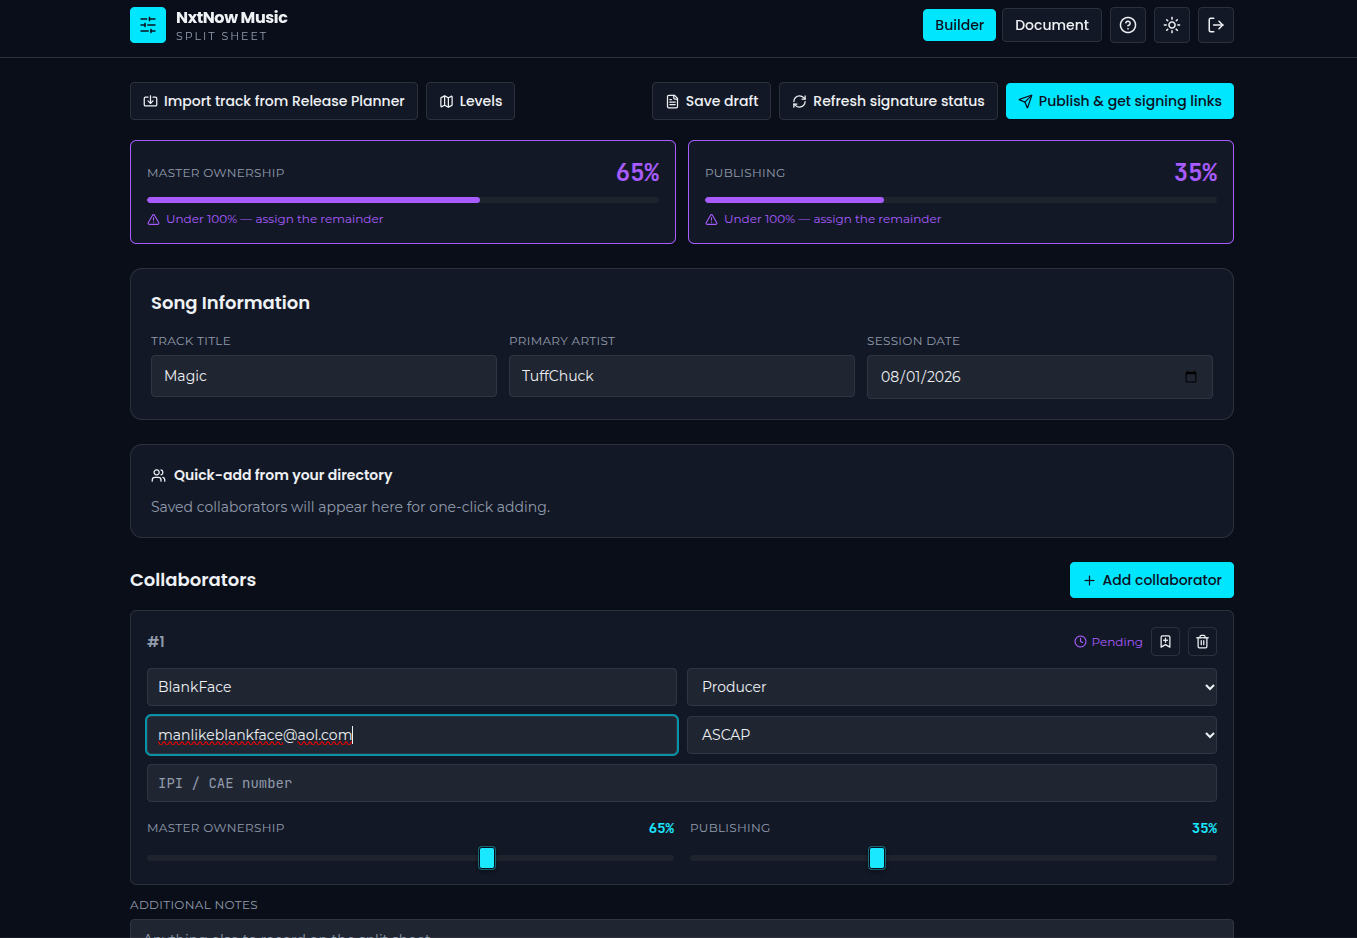Viewport: 1357px width, 938px height.
Task: Open the Levels button
Action: [x=471, y=101]
